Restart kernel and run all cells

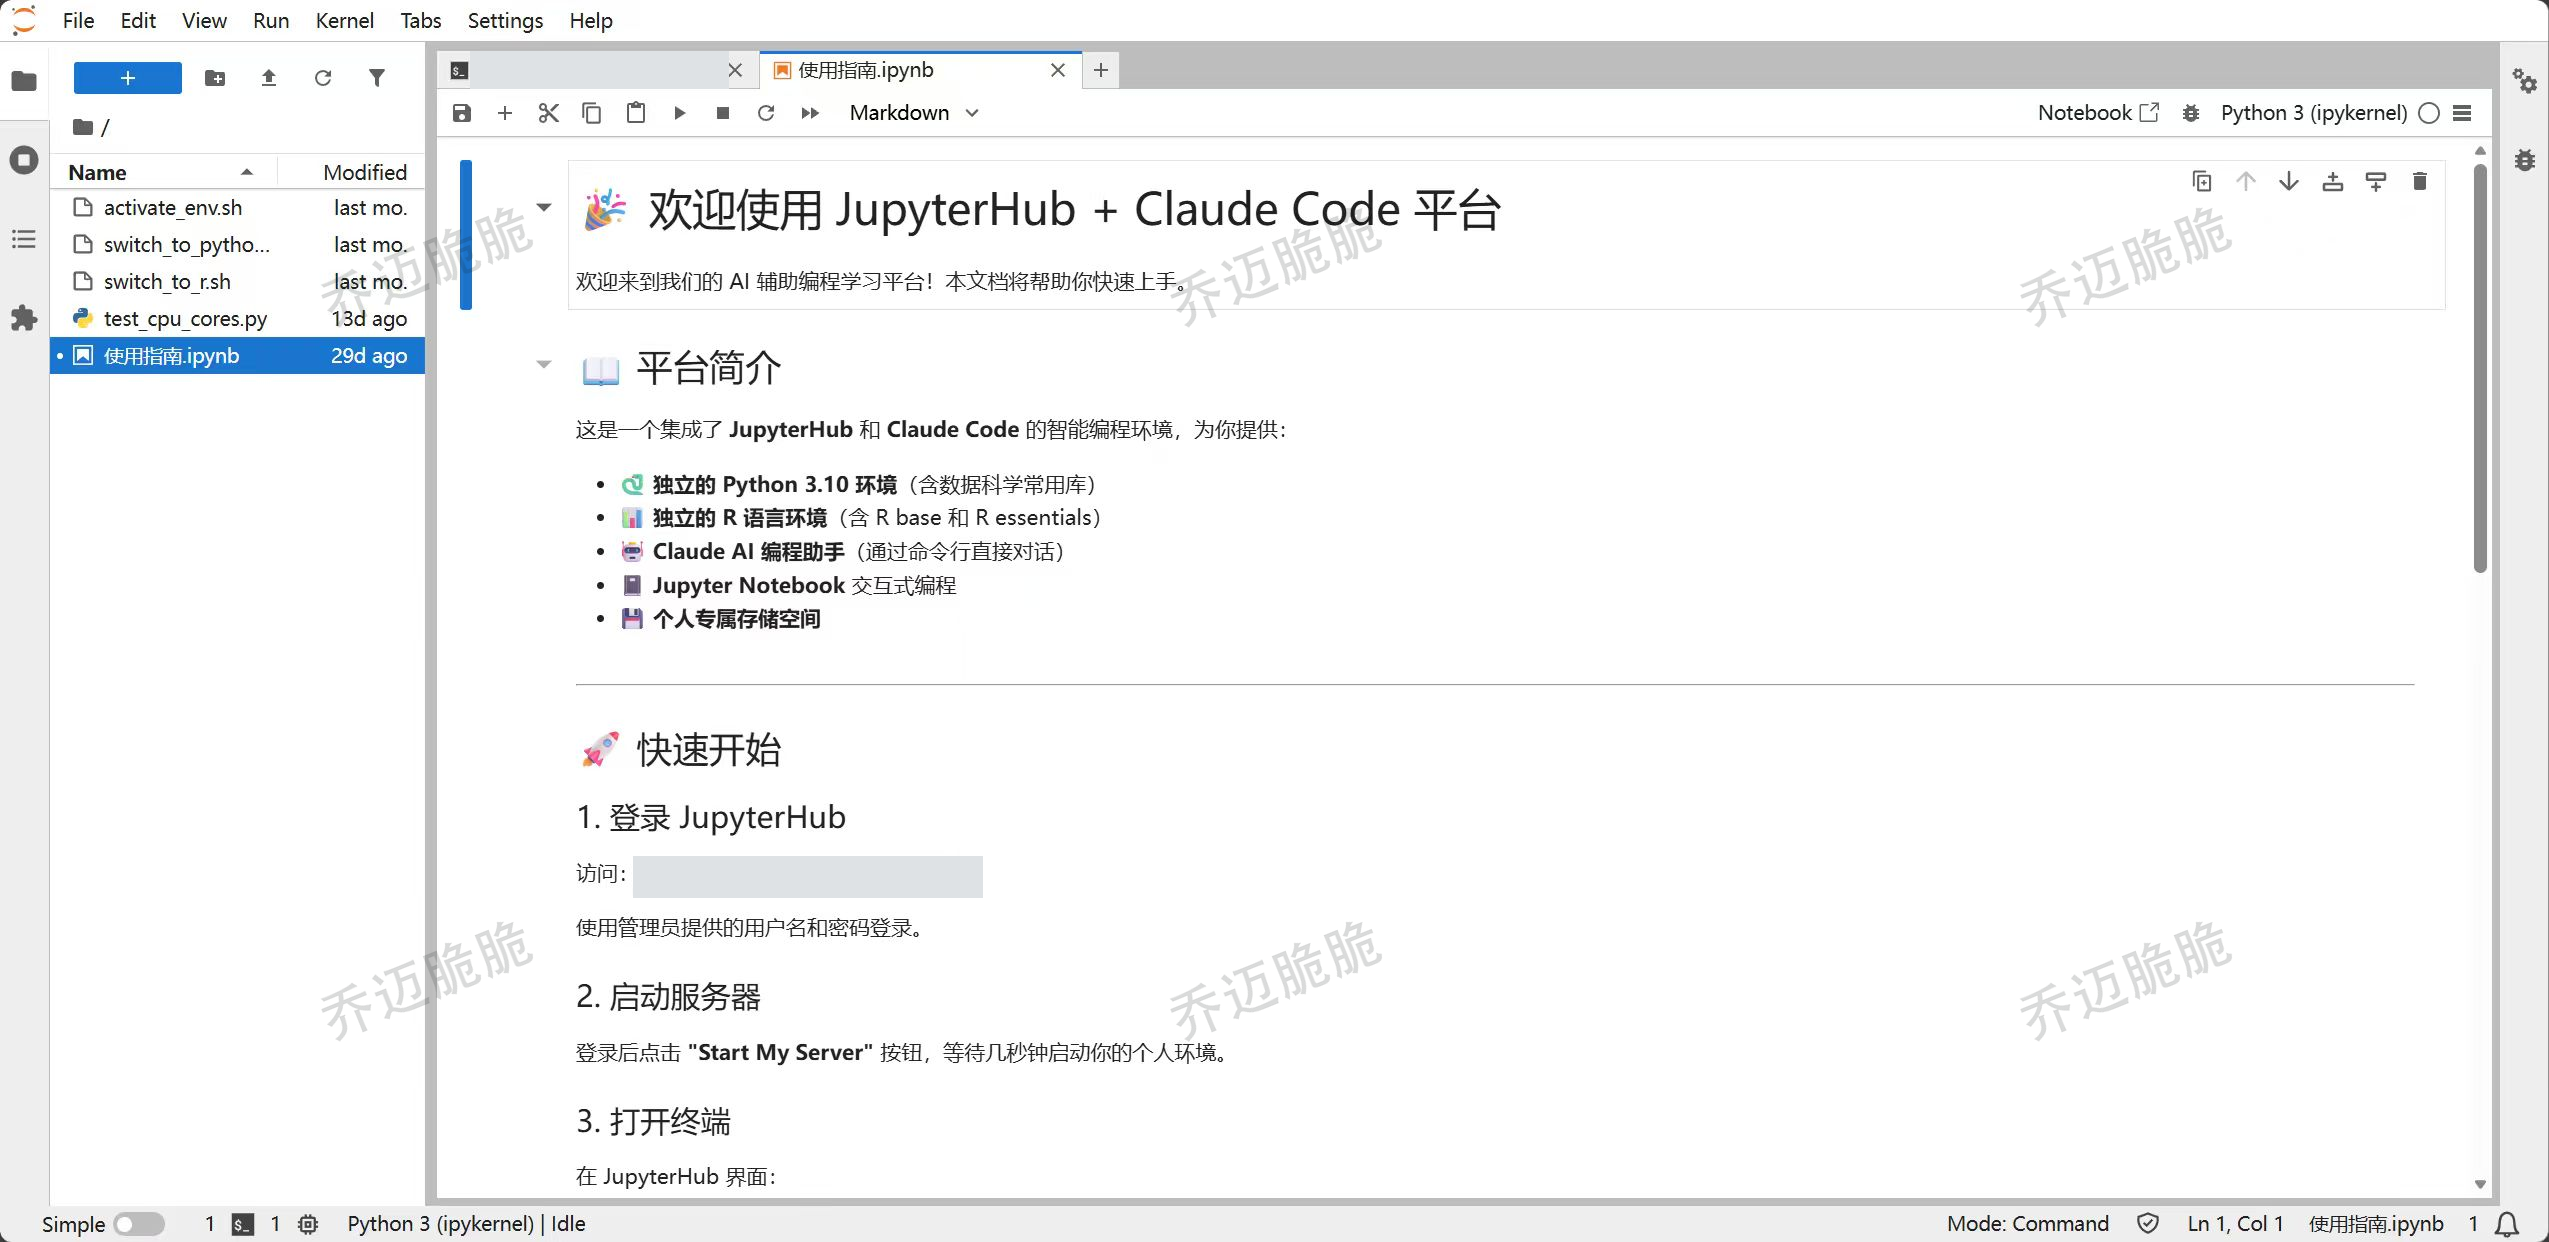810,113
